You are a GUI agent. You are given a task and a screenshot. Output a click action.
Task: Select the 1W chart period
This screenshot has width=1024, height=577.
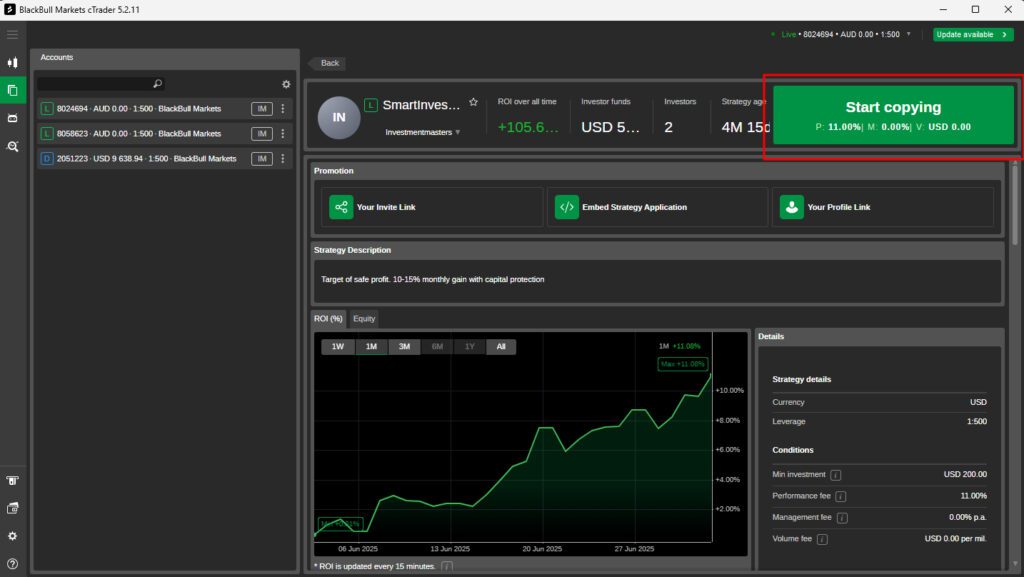tap(338, 347)
